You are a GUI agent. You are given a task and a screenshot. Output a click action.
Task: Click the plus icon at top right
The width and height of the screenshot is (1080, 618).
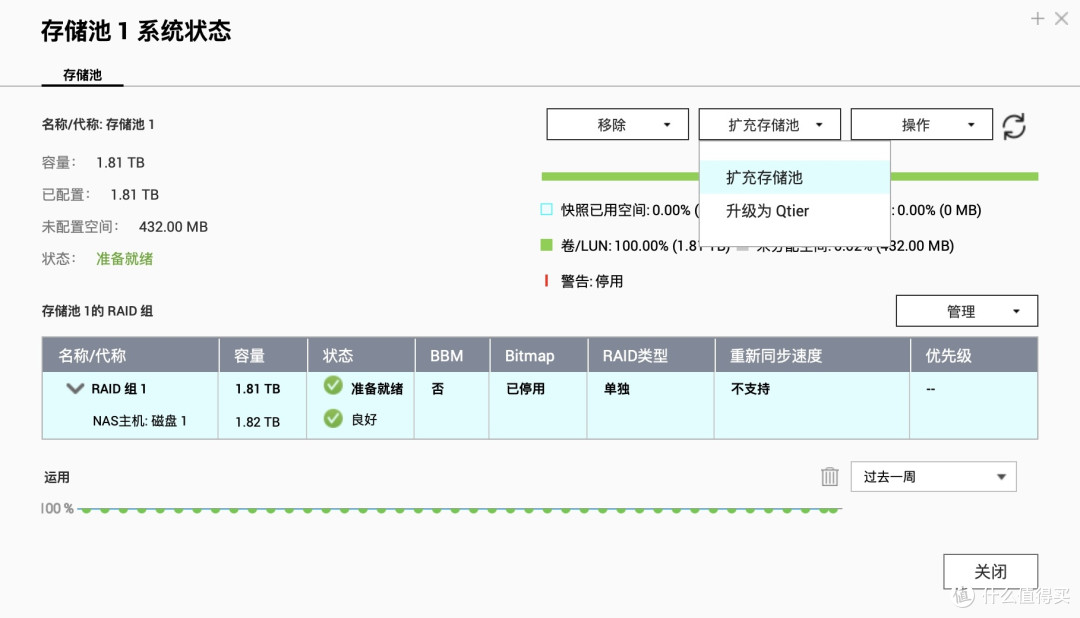(1037, 18)
